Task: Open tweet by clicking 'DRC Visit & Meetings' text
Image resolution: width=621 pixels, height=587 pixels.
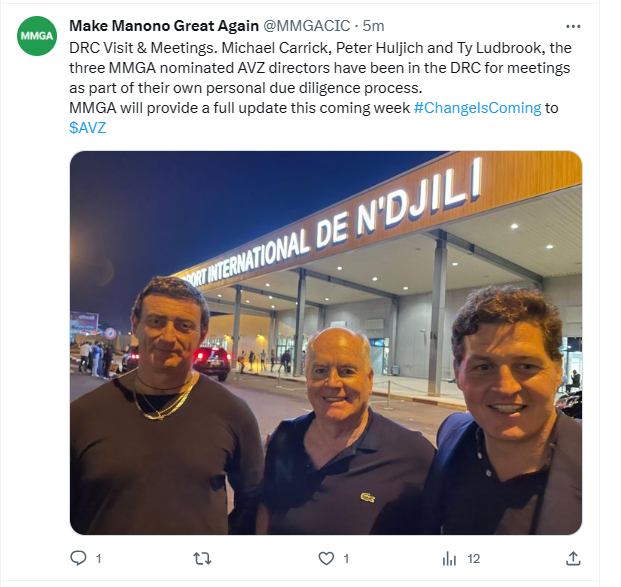Action: click(143, 48)
